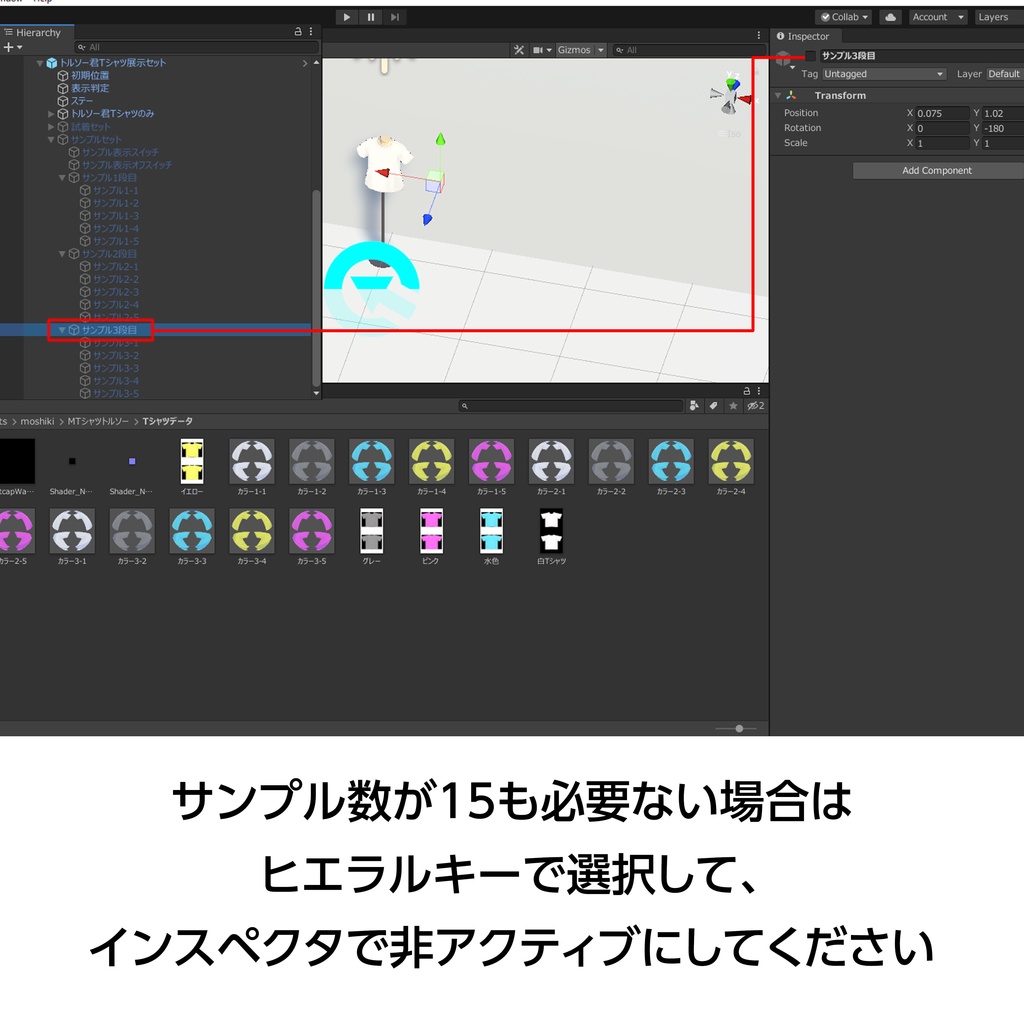Open prefab via arrow on トルソー君Tシャツ展示セット row

coord(304,63)
